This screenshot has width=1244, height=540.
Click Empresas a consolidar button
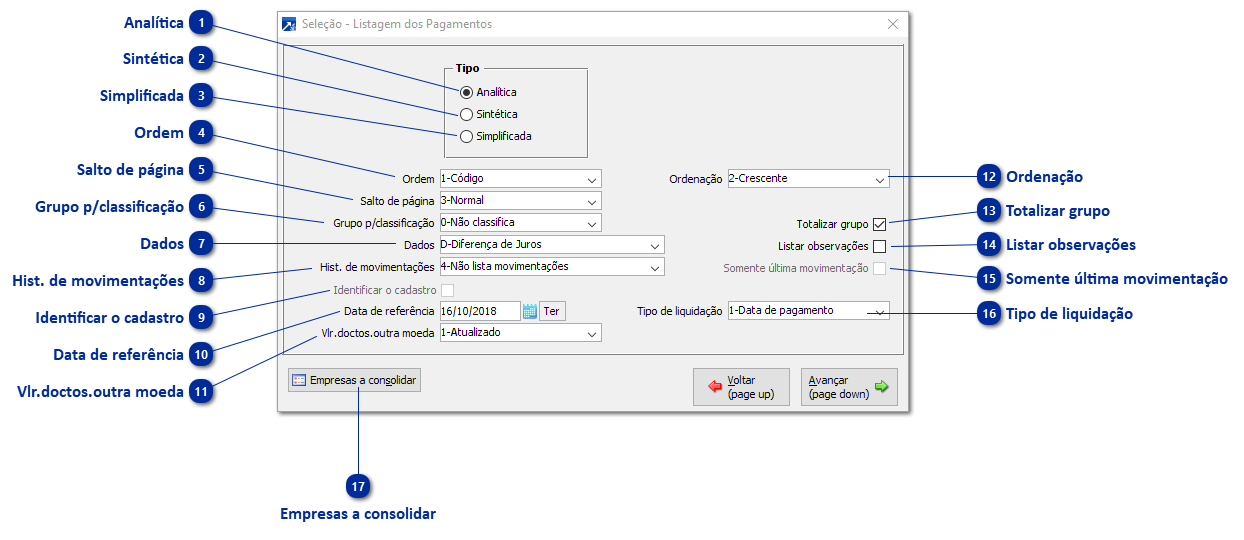[x=354, y=380]
